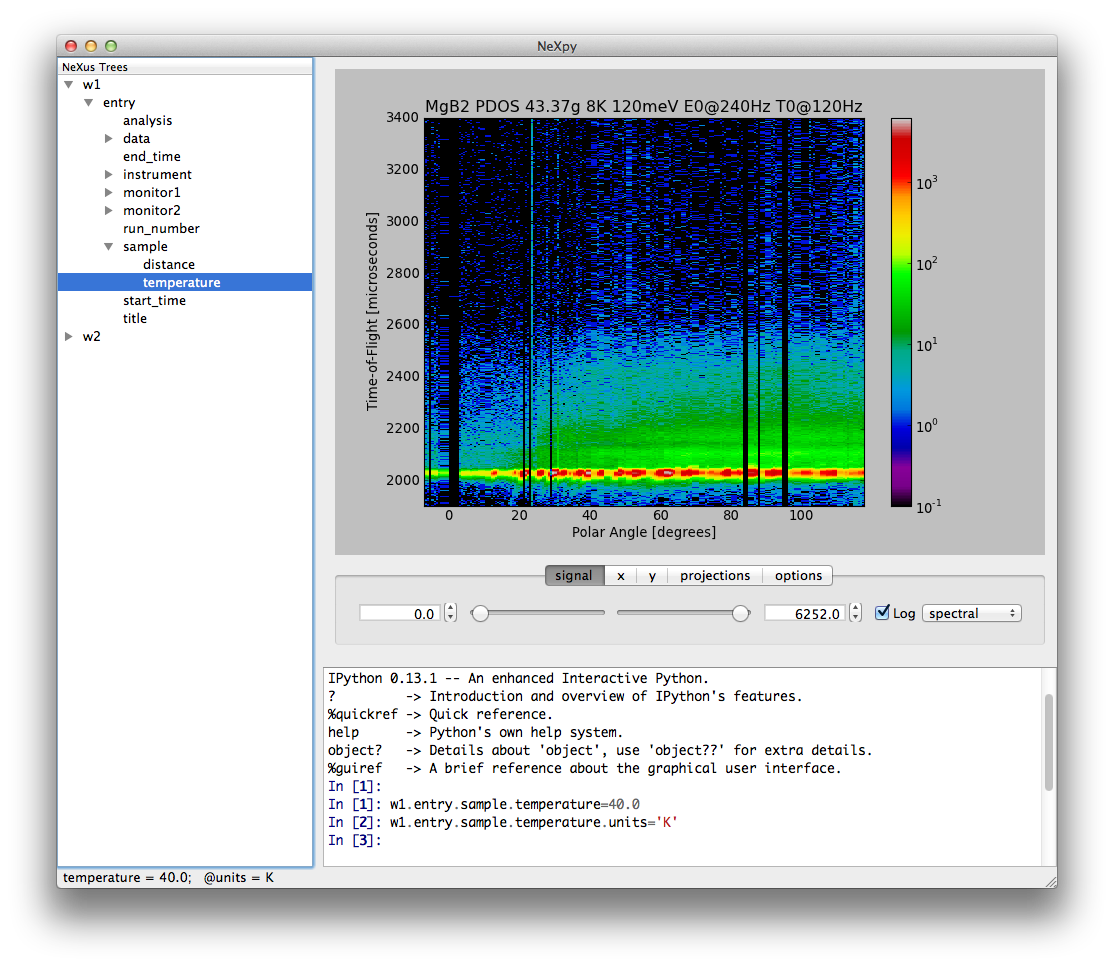
Task: Select the end_time tree item
Action: [x=151, y=156]
